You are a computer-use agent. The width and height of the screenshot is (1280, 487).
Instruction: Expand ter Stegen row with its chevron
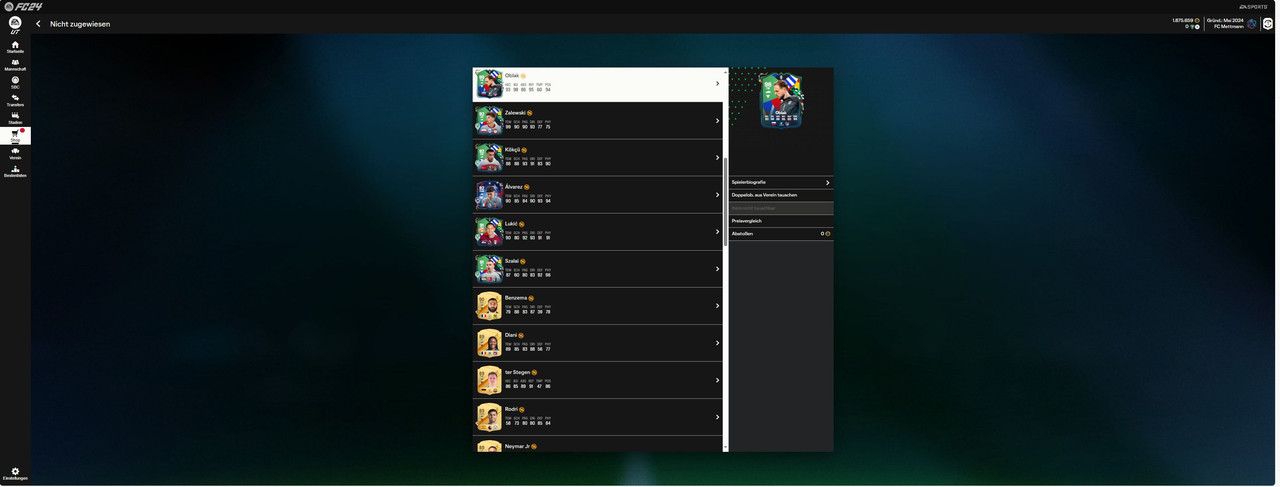[x=717, y=380]
